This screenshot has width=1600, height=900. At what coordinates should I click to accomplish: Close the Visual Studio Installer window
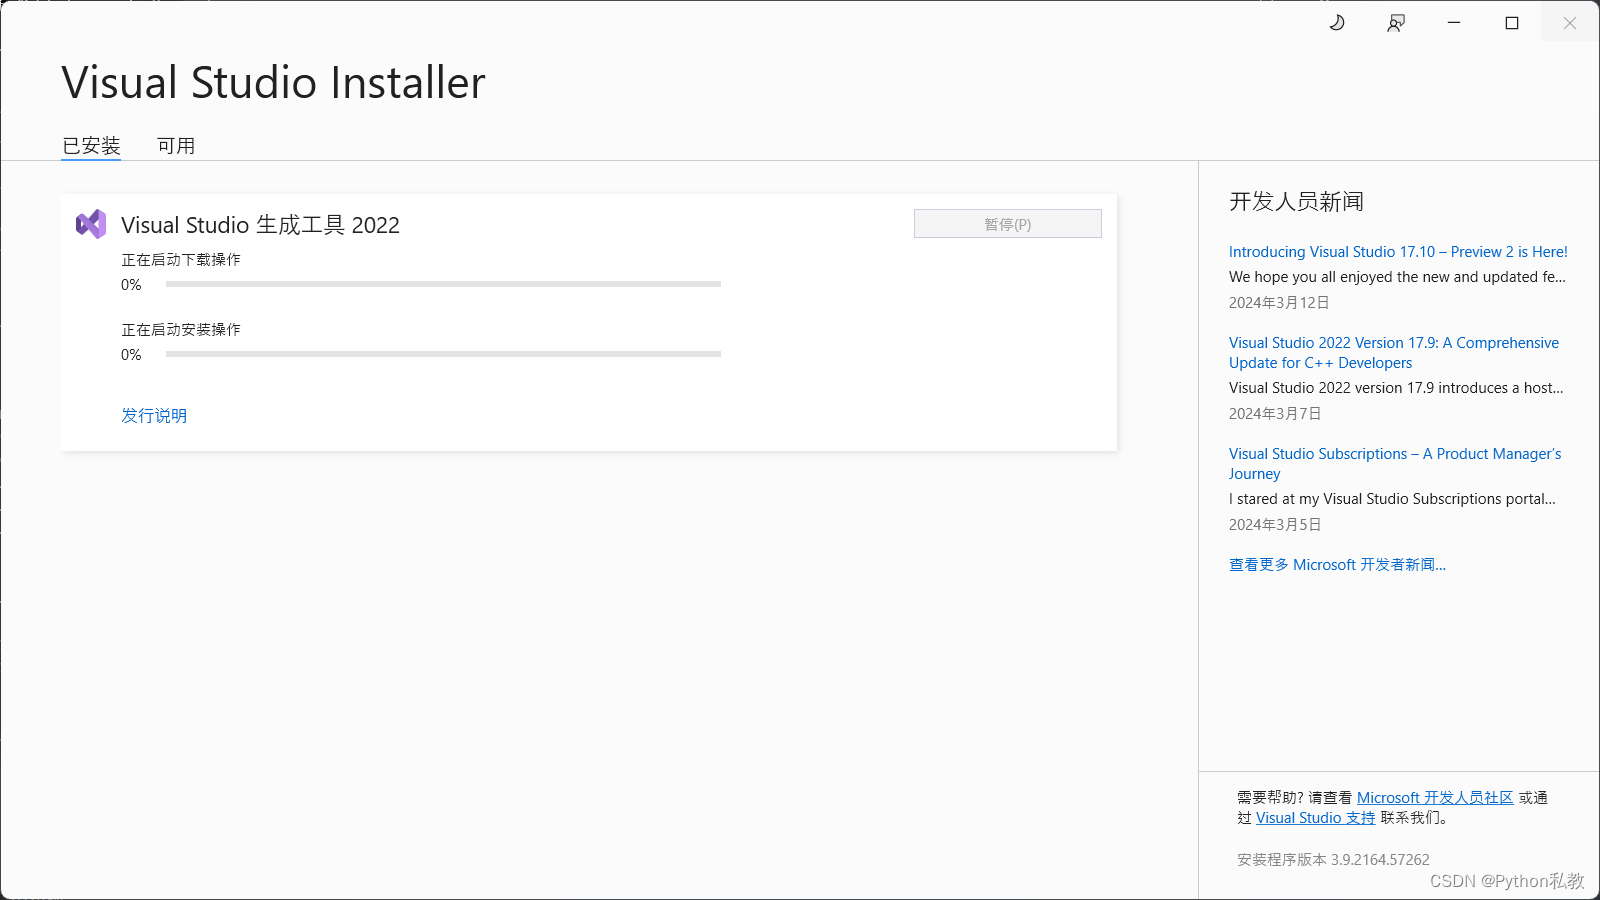(x=1570, y=23)
